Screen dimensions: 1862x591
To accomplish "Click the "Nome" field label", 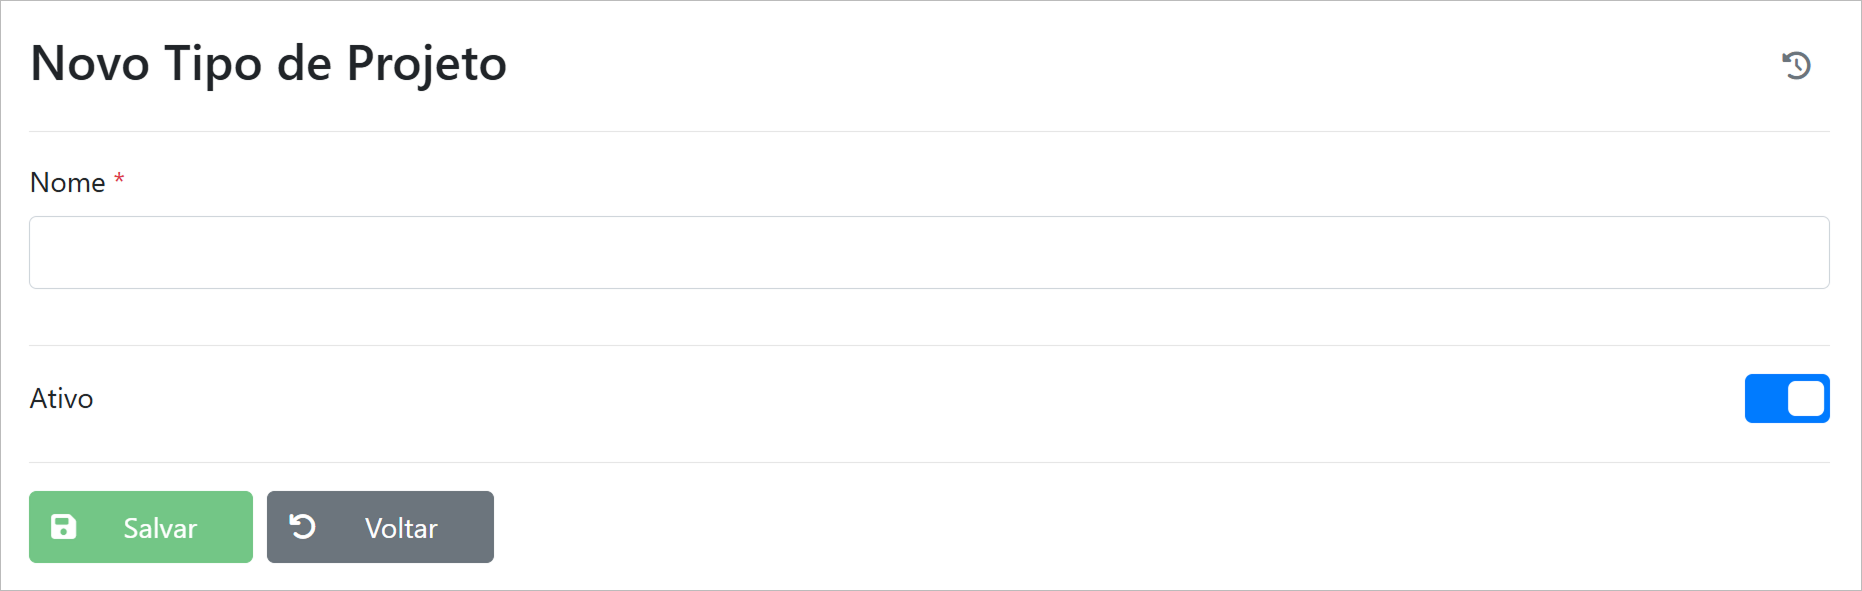I will pos(68,183).
